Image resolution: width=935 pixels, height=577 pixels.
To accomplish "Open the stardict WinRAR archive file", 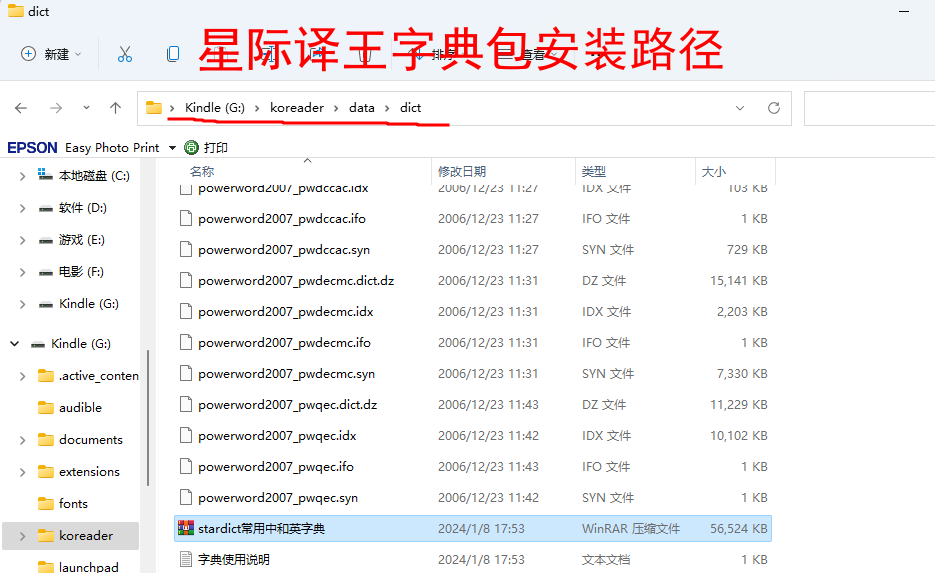I will click(261, 528).
